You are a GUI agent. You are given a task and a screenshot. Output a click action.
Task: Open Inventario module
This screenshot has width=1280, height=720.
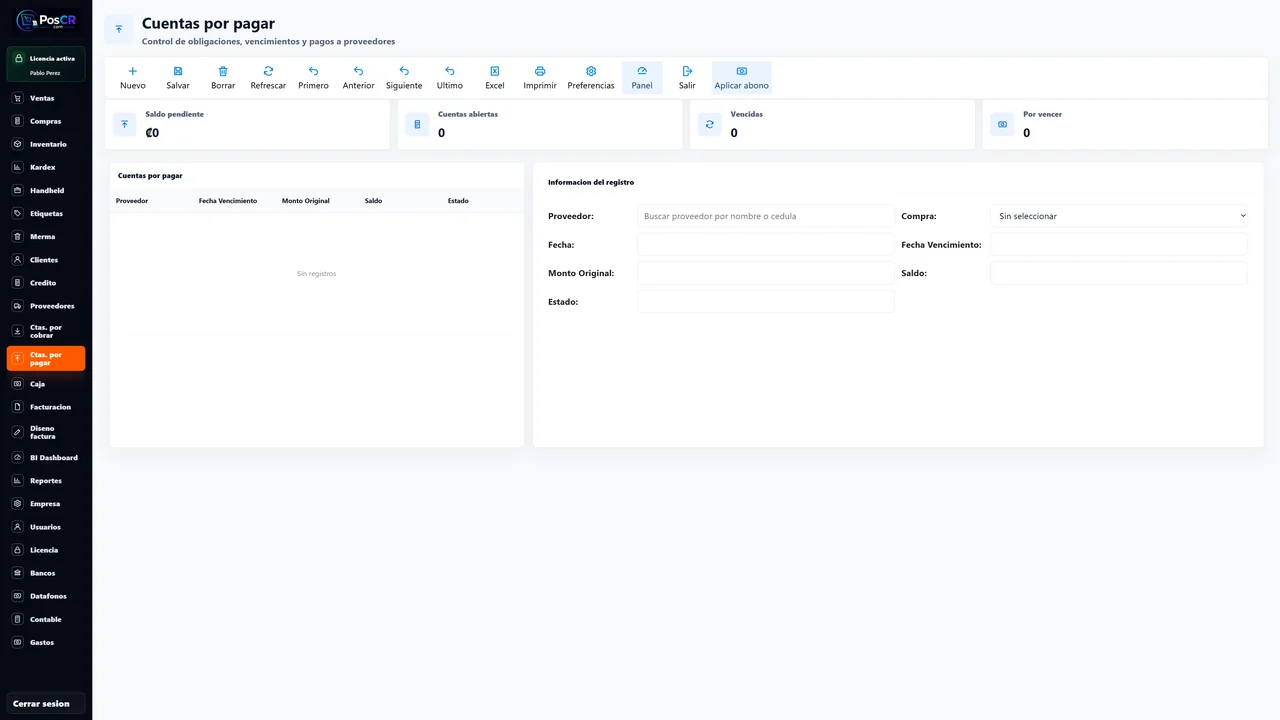46,144
